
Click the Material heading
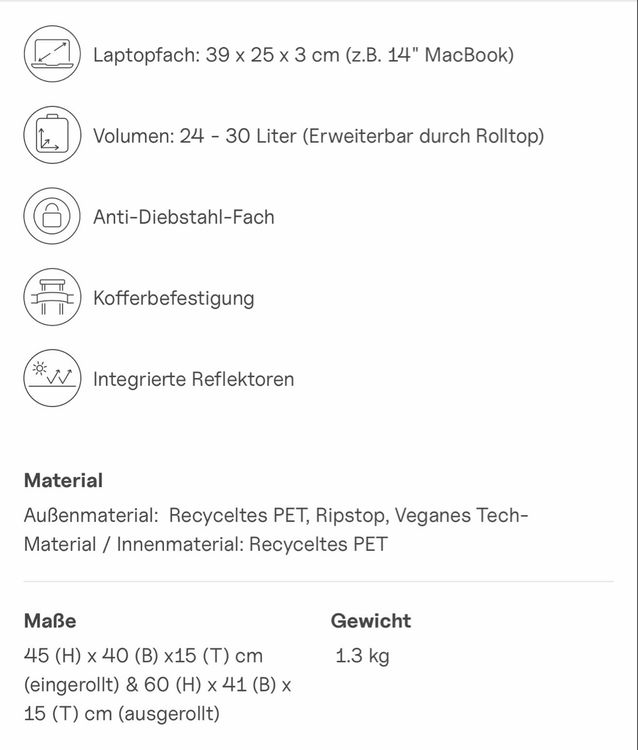[63, 481]
